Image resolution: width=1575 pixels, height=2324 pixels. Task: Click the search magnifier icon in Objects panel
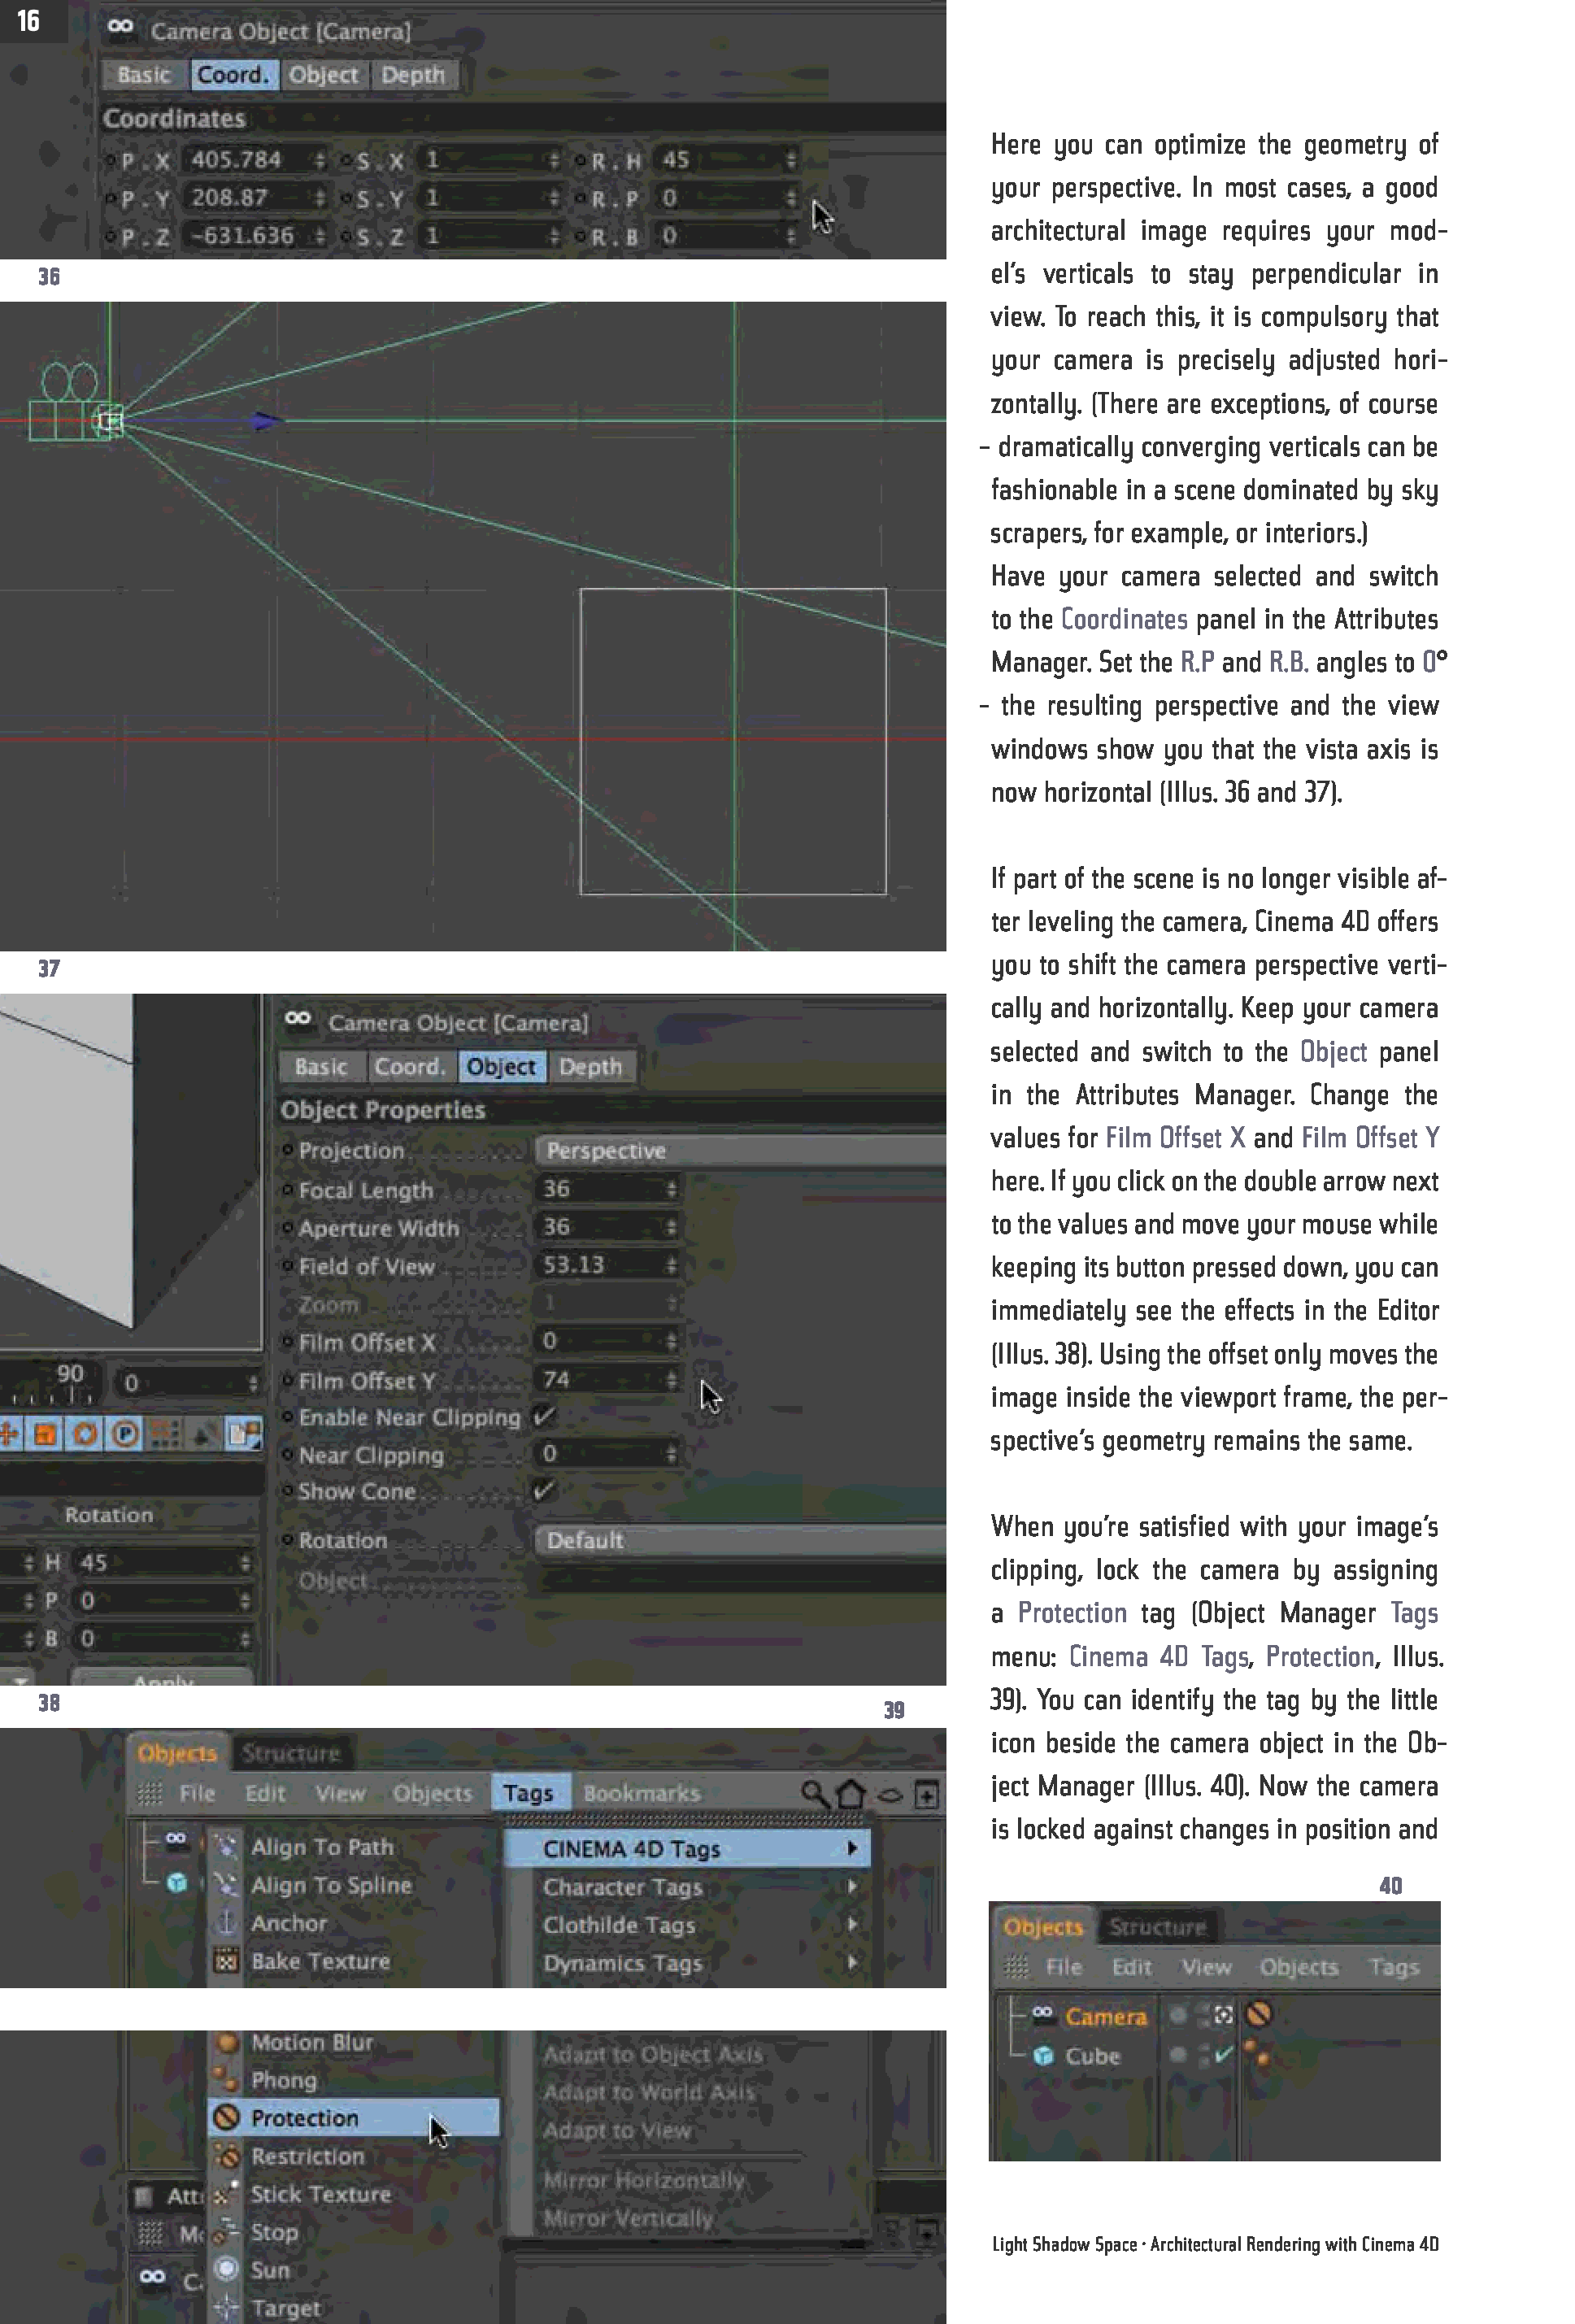814,1793
